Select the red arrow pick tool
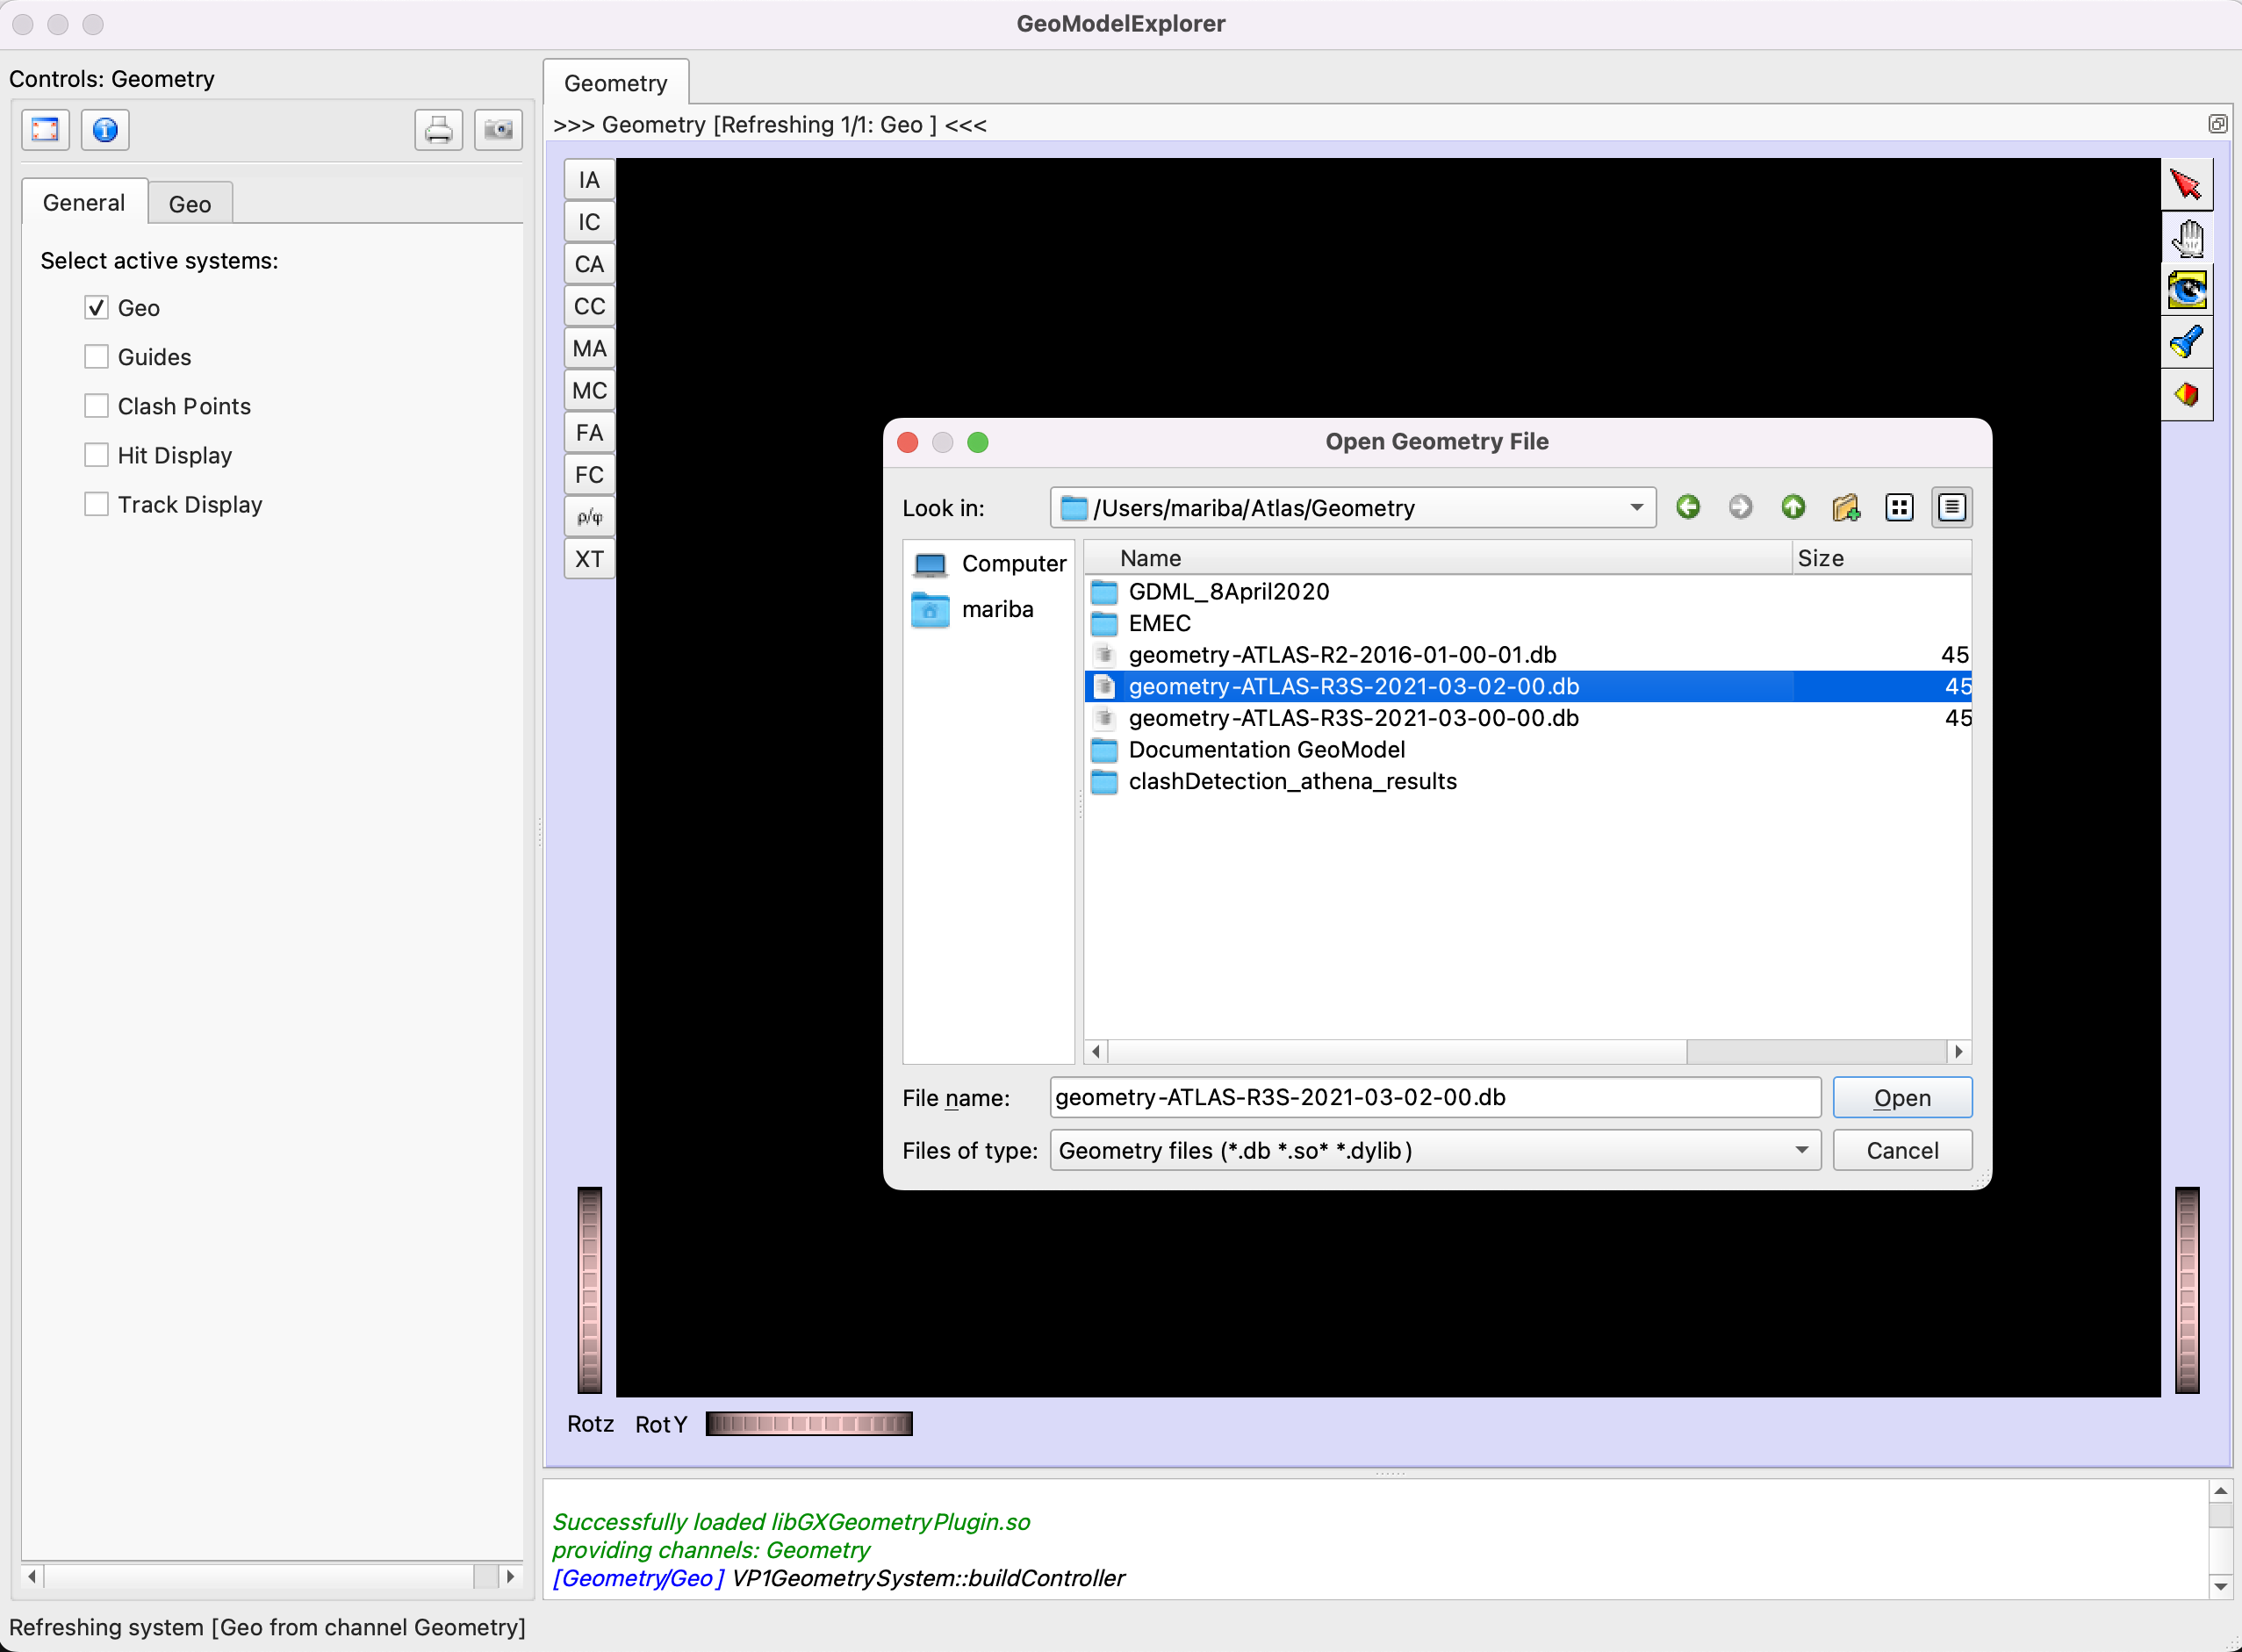This screenshot has width=2242, height=1652. [2186, 185]
